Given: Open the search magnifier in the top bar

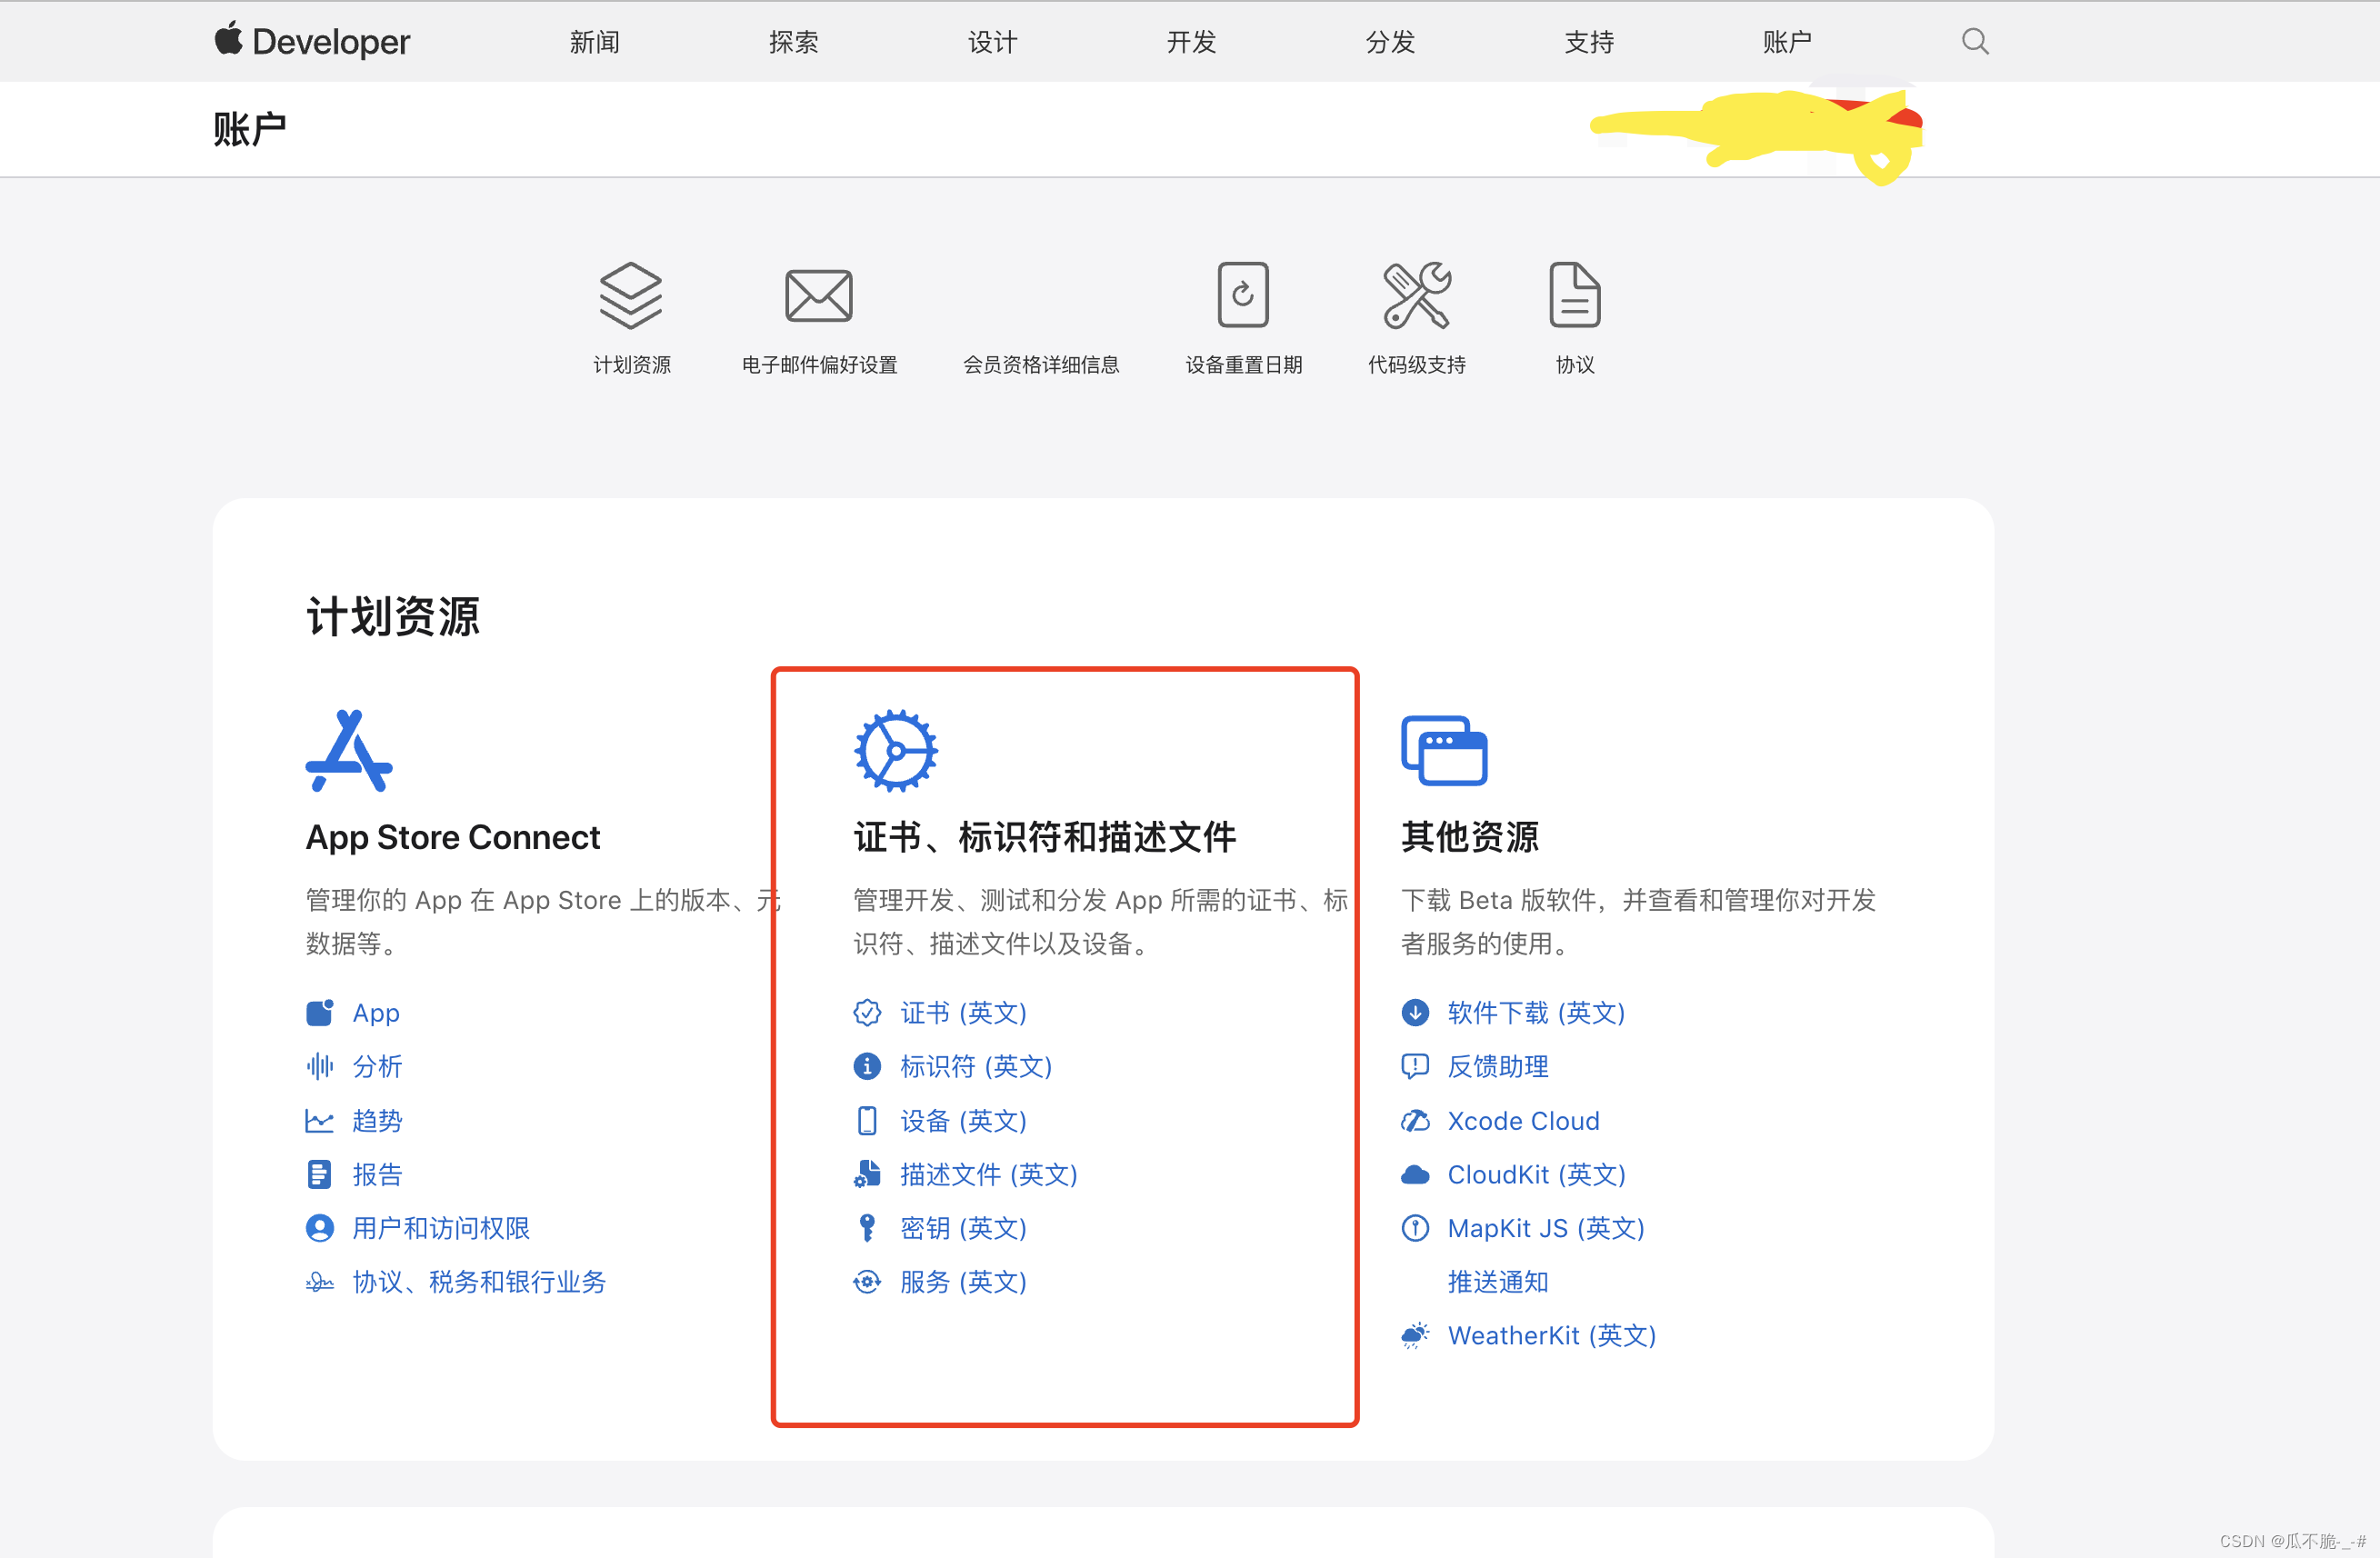Looking at the screenshot, I should pos(1974,41).
